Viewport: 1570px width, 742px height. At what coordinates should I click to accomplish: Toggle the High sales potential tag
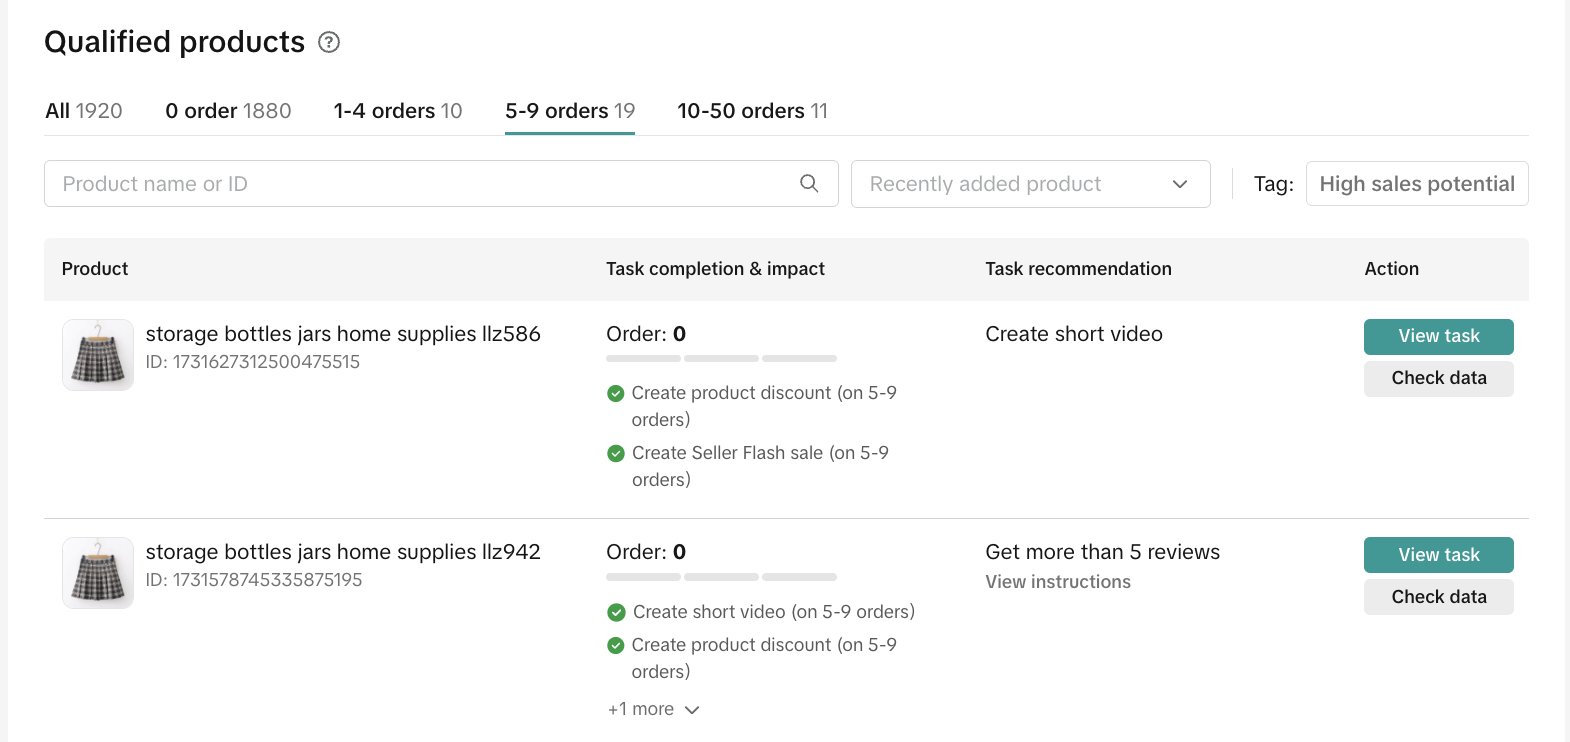point(1416,184)
